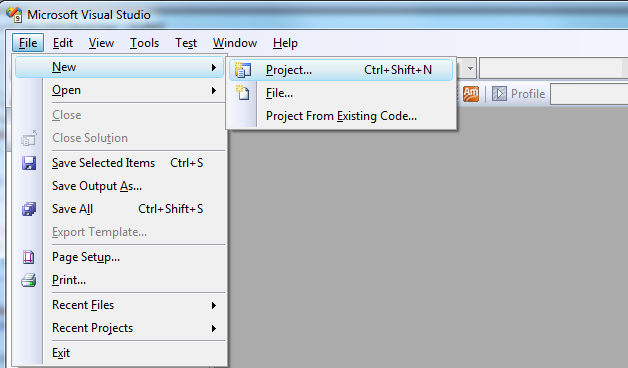Click the Profile toolbar button label

[x=528, y=94]
